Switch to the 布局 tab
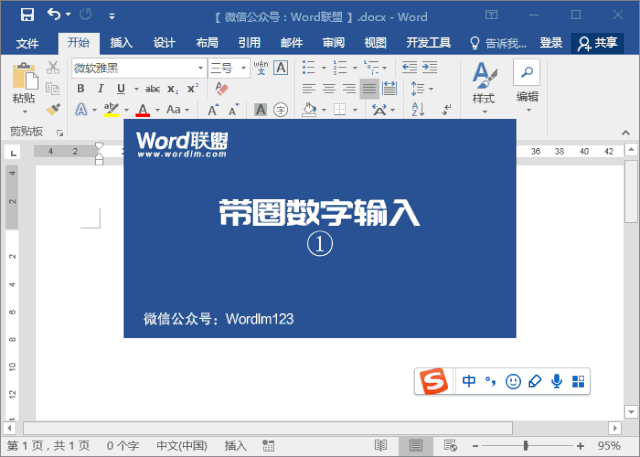This screenshot has height=457, width=640. point(207,43)
